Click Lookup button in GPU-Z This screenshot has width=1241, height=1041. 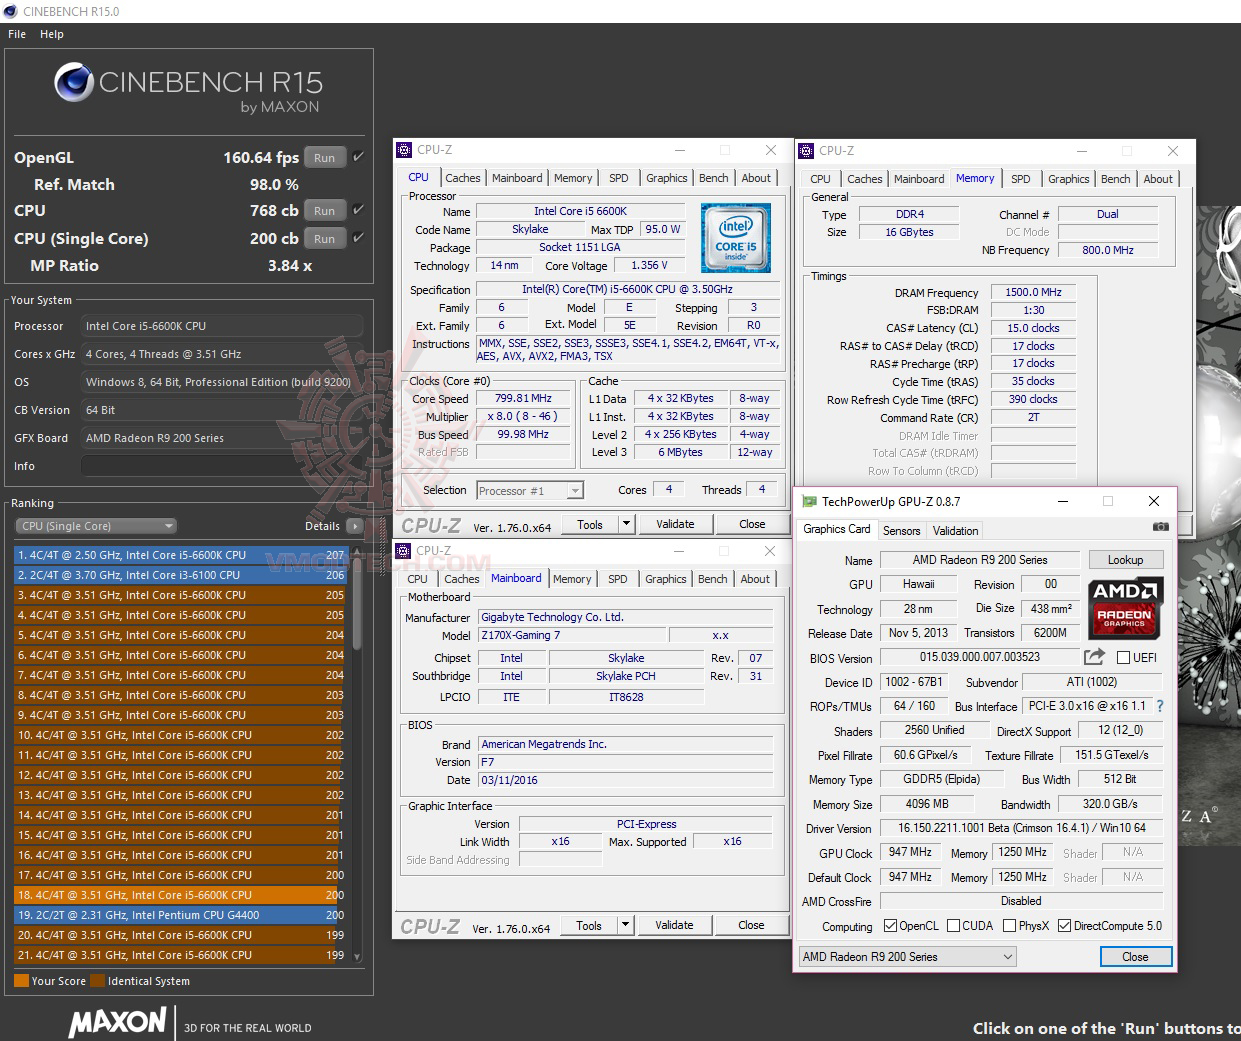(1125, 560)
